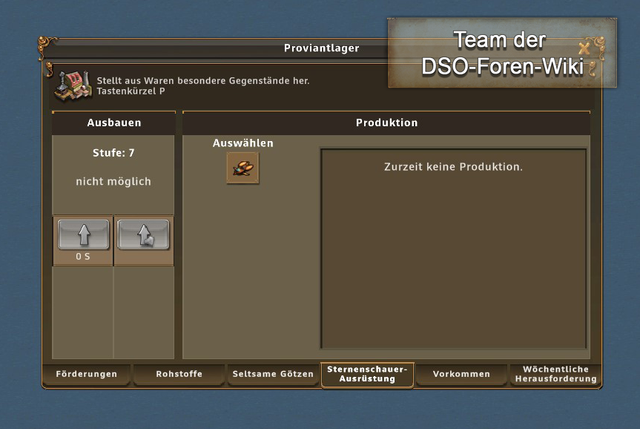Screen dimensions: 640x429
Task: Click the Auswählen label
Action: click(243, 143)
